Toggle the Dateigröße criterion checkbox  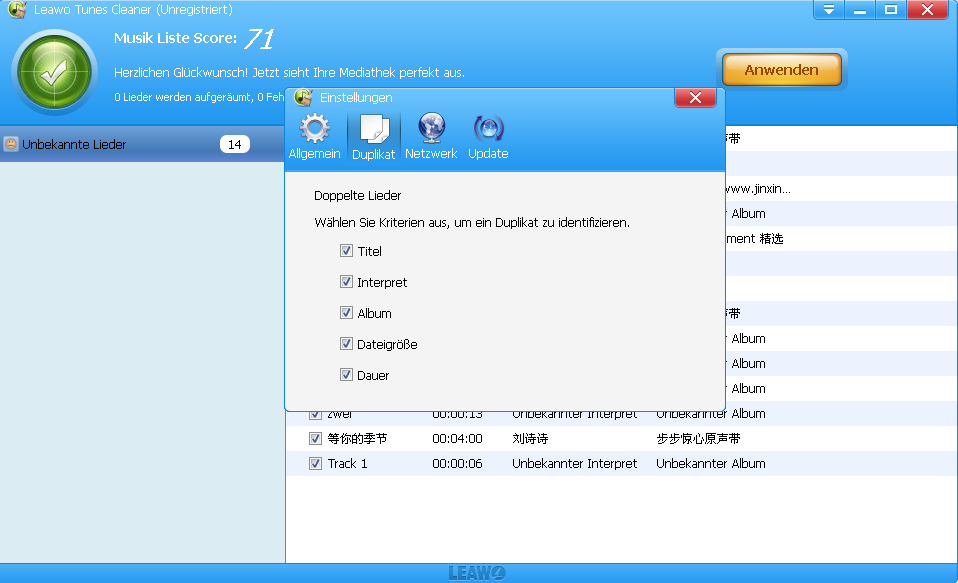coord(346,344)
